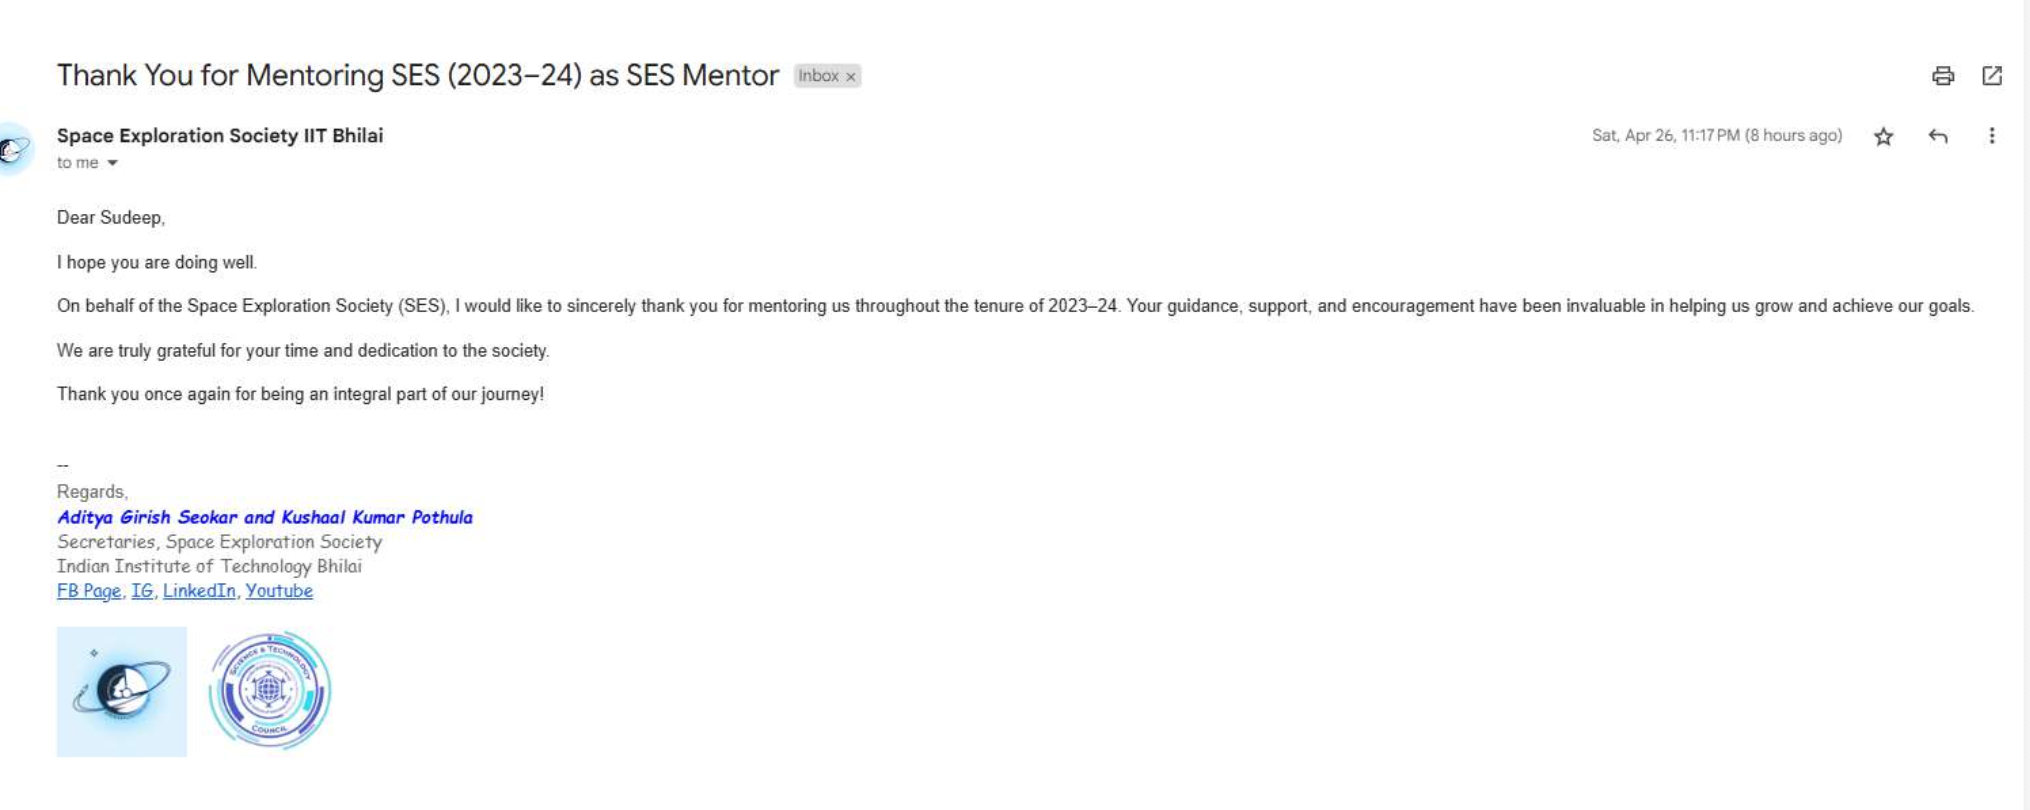View the Science & Technology Council logo
The image size is (2030, 810).
[269, 691]
